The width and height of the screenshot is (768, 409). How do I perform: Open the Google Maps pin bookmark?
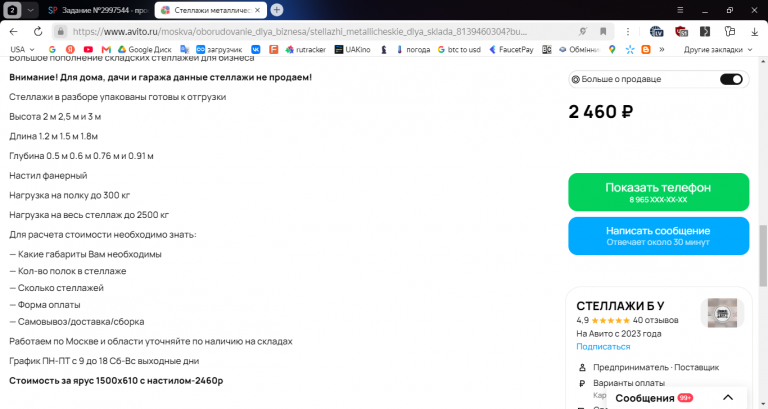point(612,49)
